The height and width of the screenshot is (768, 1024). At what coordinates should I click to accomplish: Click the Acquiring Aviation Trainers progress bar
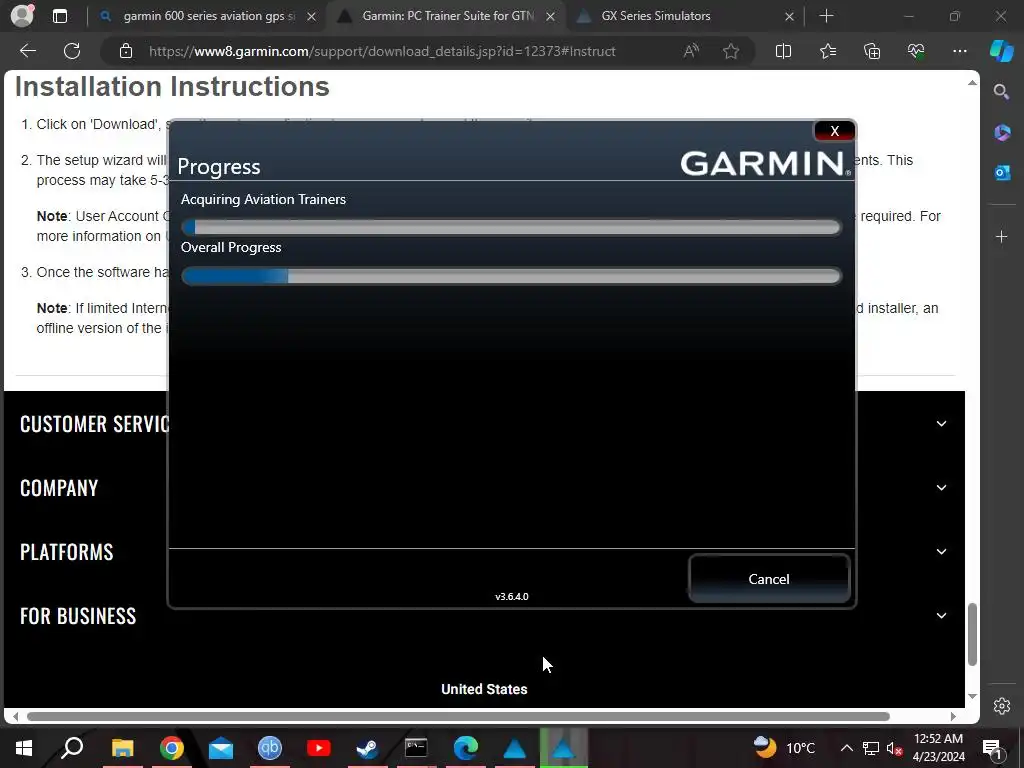point(511,227)
